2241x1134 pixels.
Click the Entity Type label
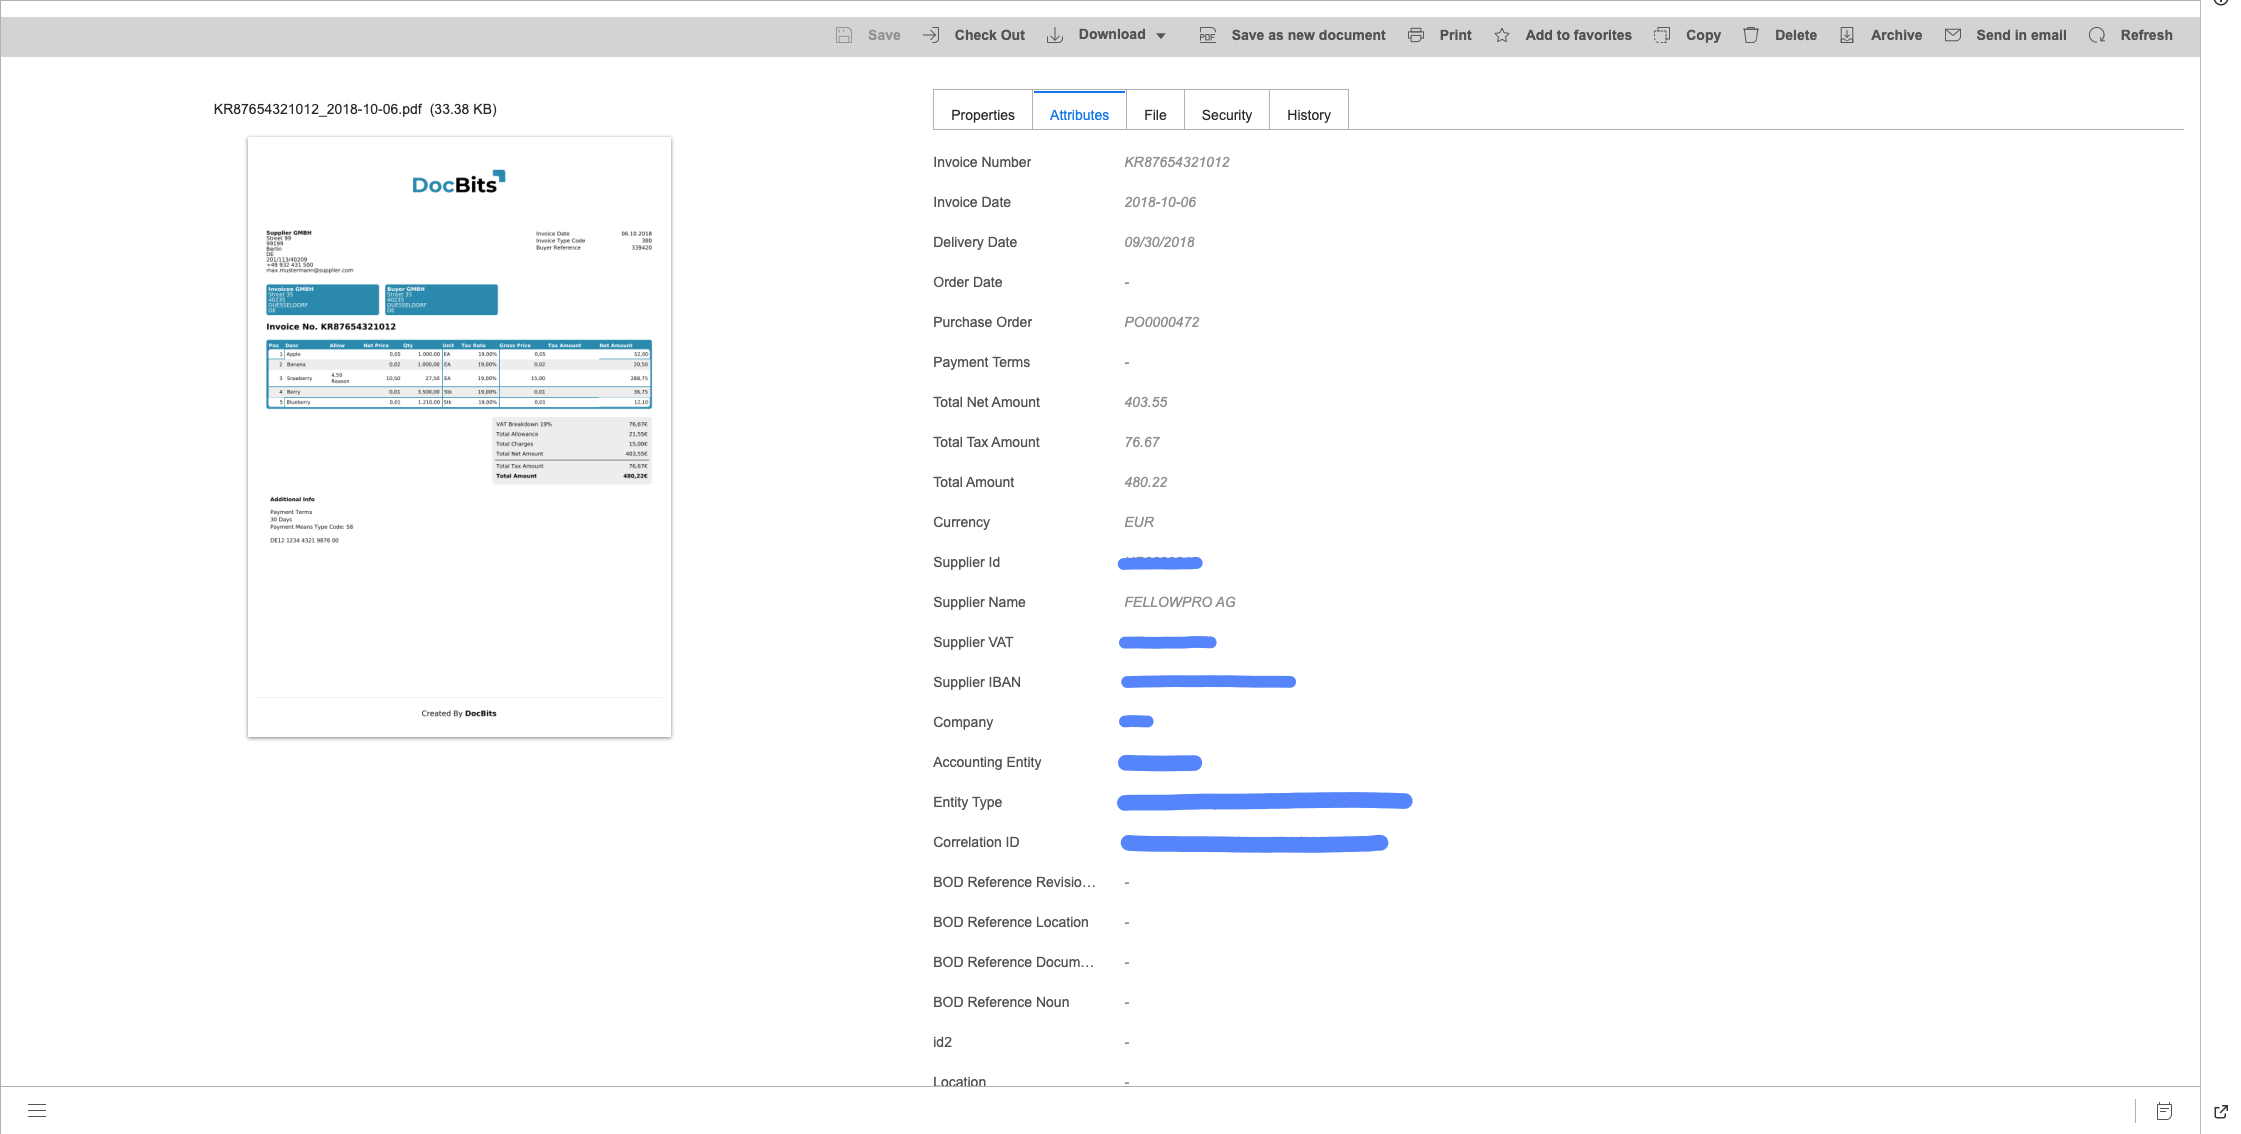(967, 802)
